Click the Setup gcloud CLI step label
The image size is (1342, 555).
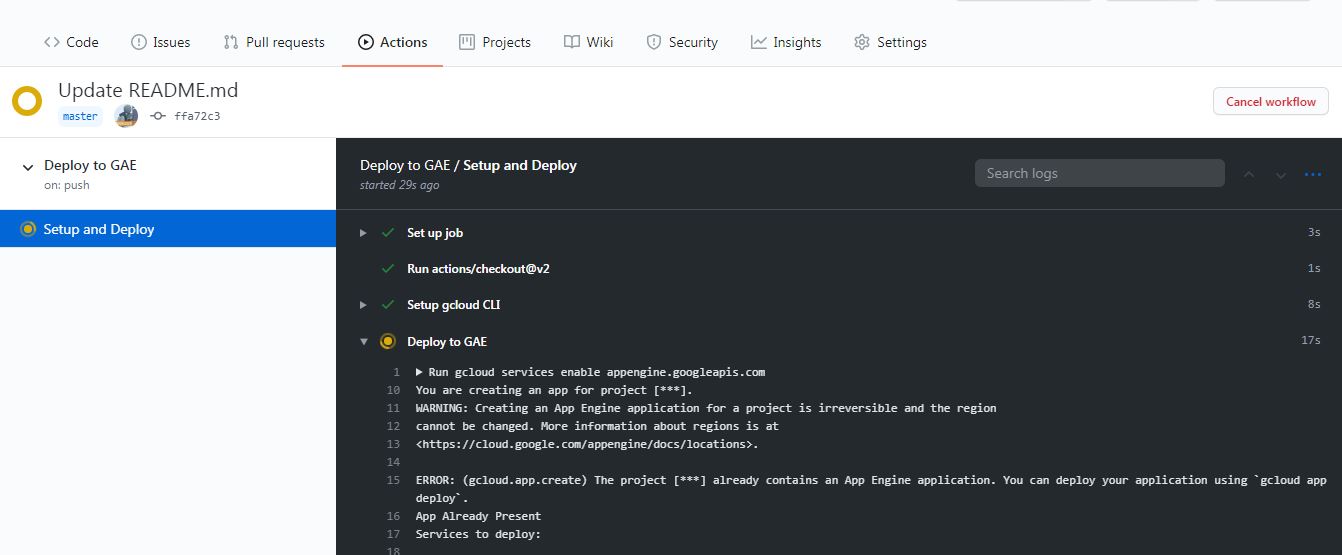click(453, 305)
